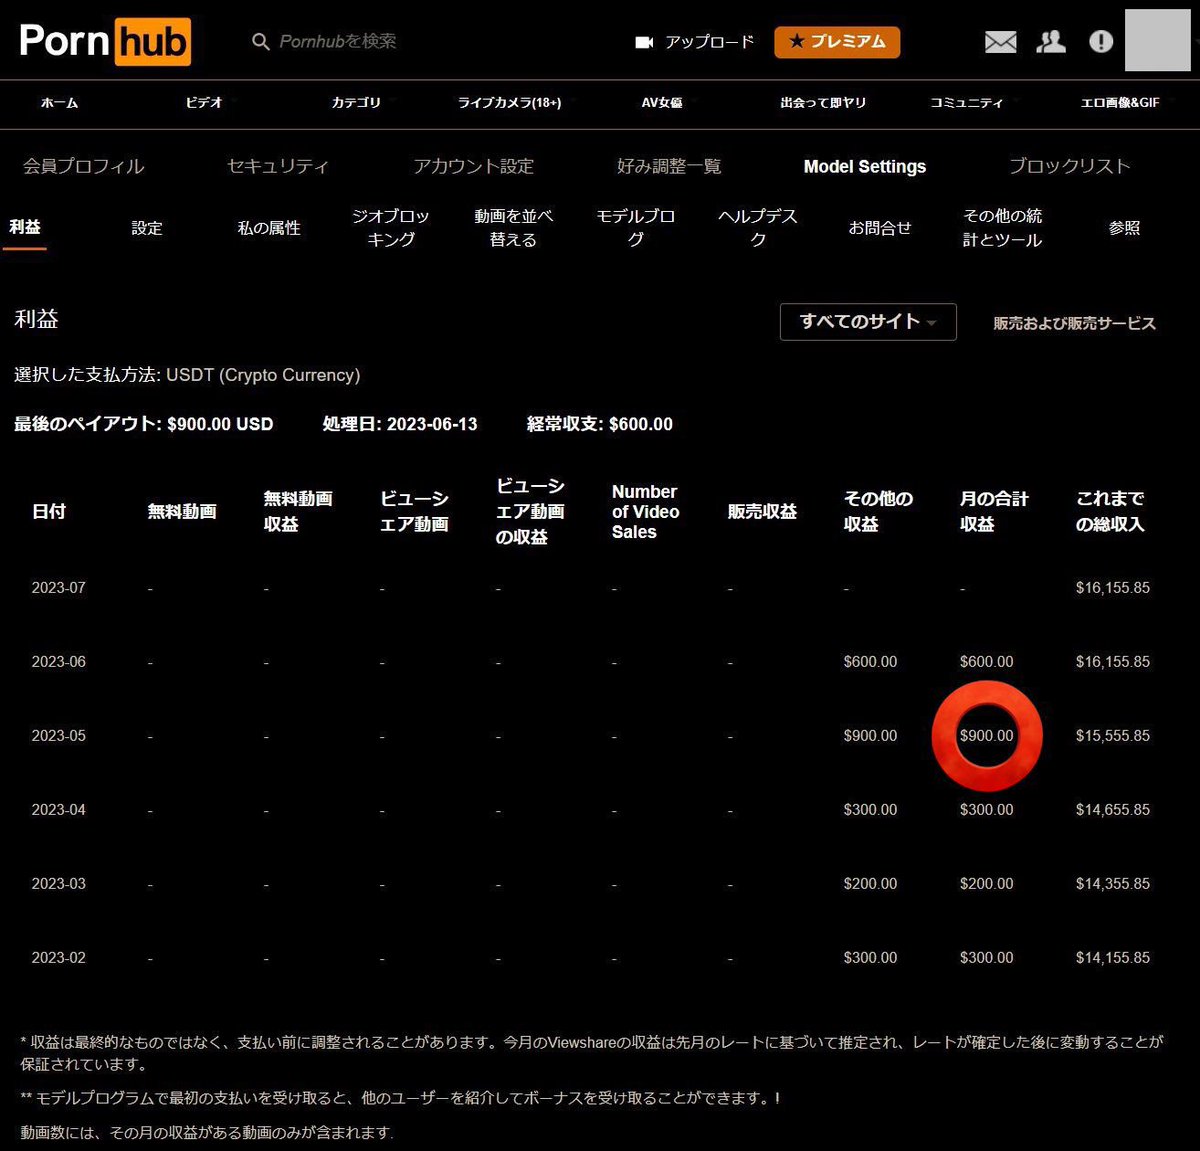Open the friends icon in the header
Viewport: 1200px width, 1151px height.
point(1051,41)
